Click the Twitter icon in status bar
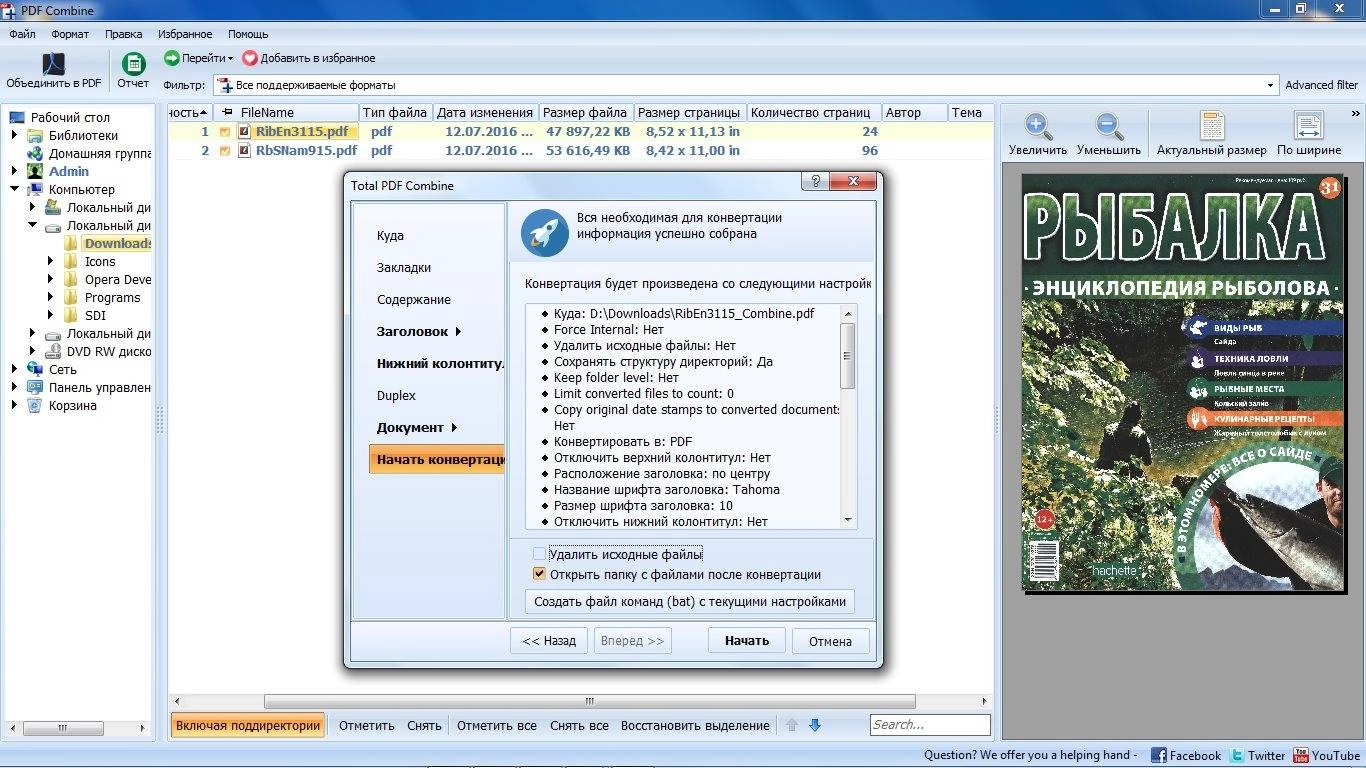The image size is (1366, 768). point(1237,755)
